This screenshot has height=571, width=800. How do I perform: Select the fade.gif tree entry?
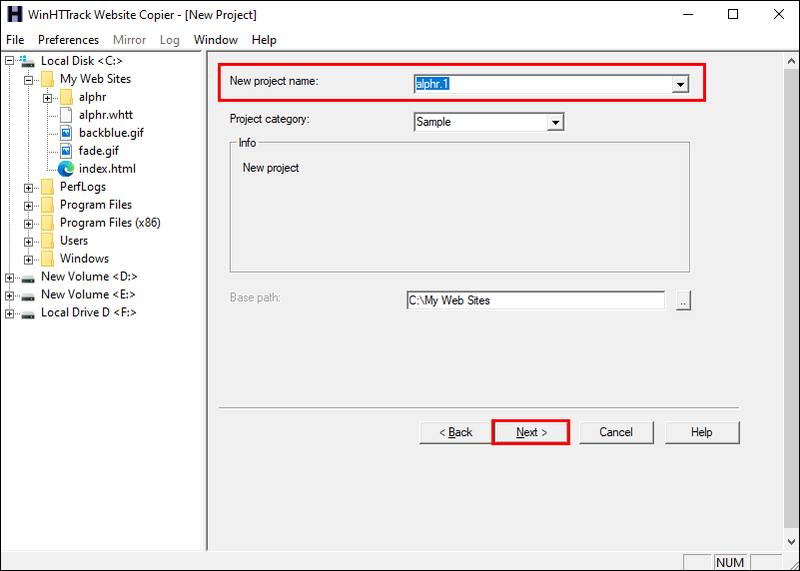pyautogui.click(x=98, y=151)
